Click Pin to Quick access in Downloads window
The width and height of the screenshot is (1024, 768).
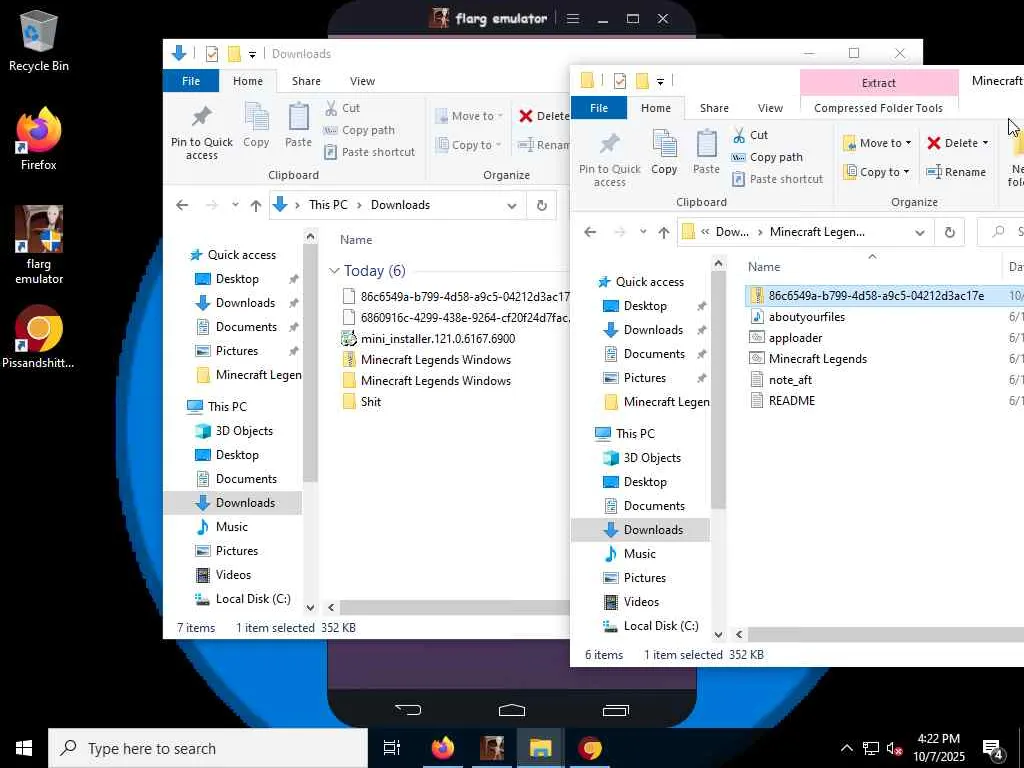[x=202, y=132]
